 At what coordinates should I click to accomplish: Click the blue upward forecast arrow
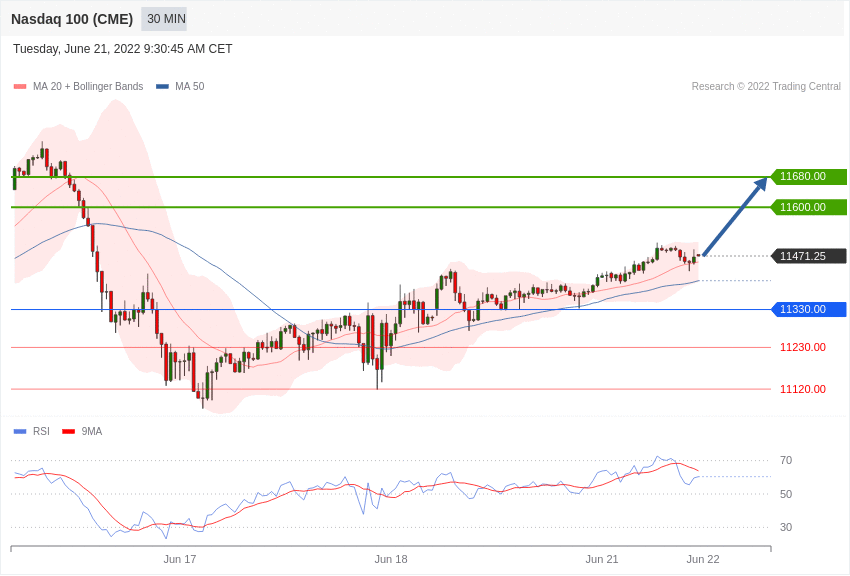[x=736, y=216]
